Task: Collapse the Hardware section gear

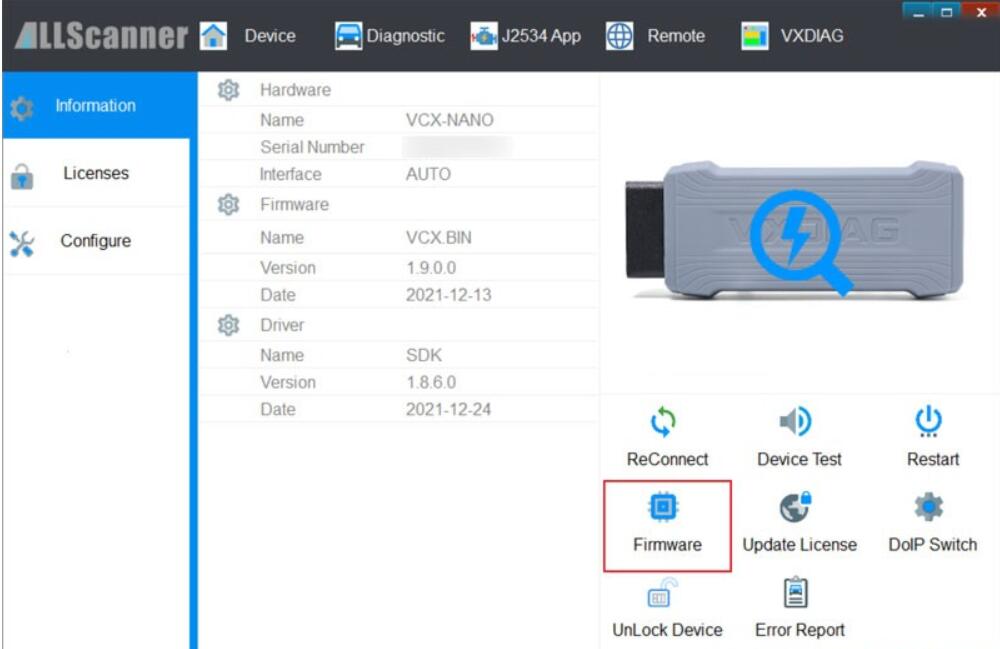Action: click(229, 90)
